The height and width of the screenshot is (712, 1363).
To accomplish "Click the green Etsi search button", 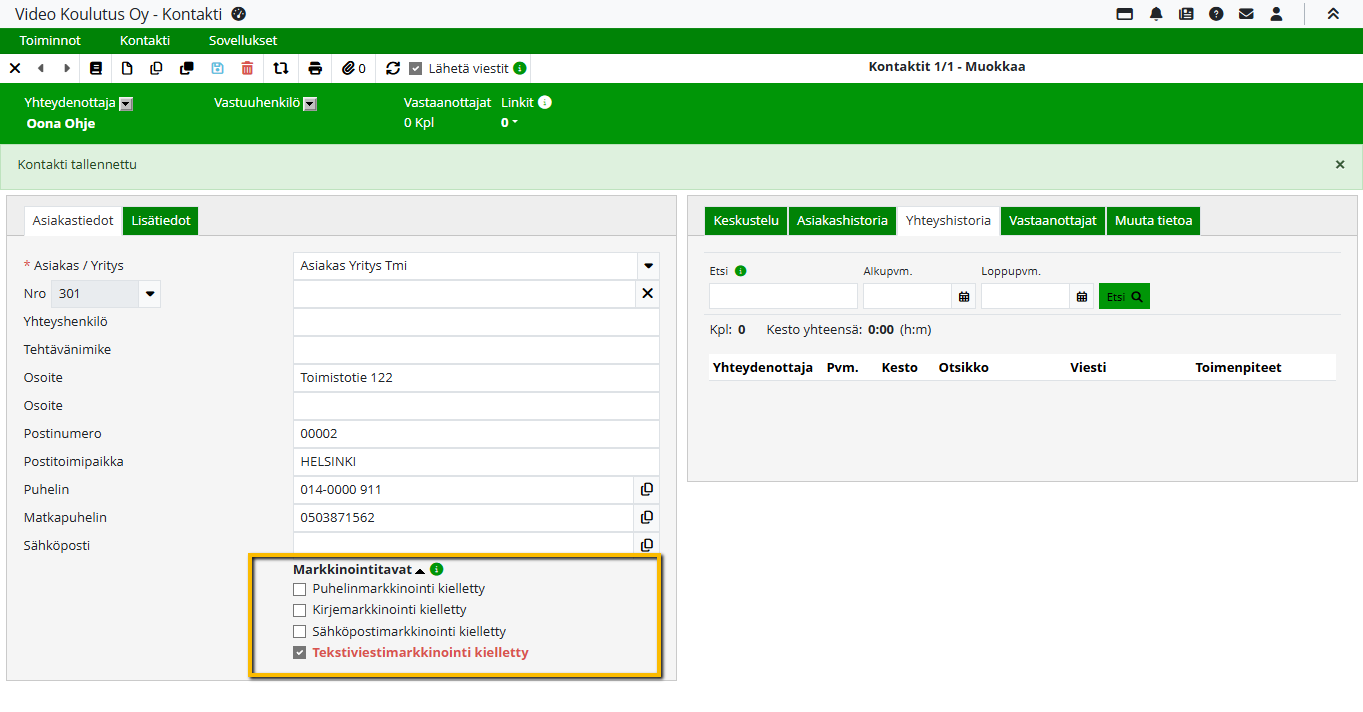I will coord(1124,296).
